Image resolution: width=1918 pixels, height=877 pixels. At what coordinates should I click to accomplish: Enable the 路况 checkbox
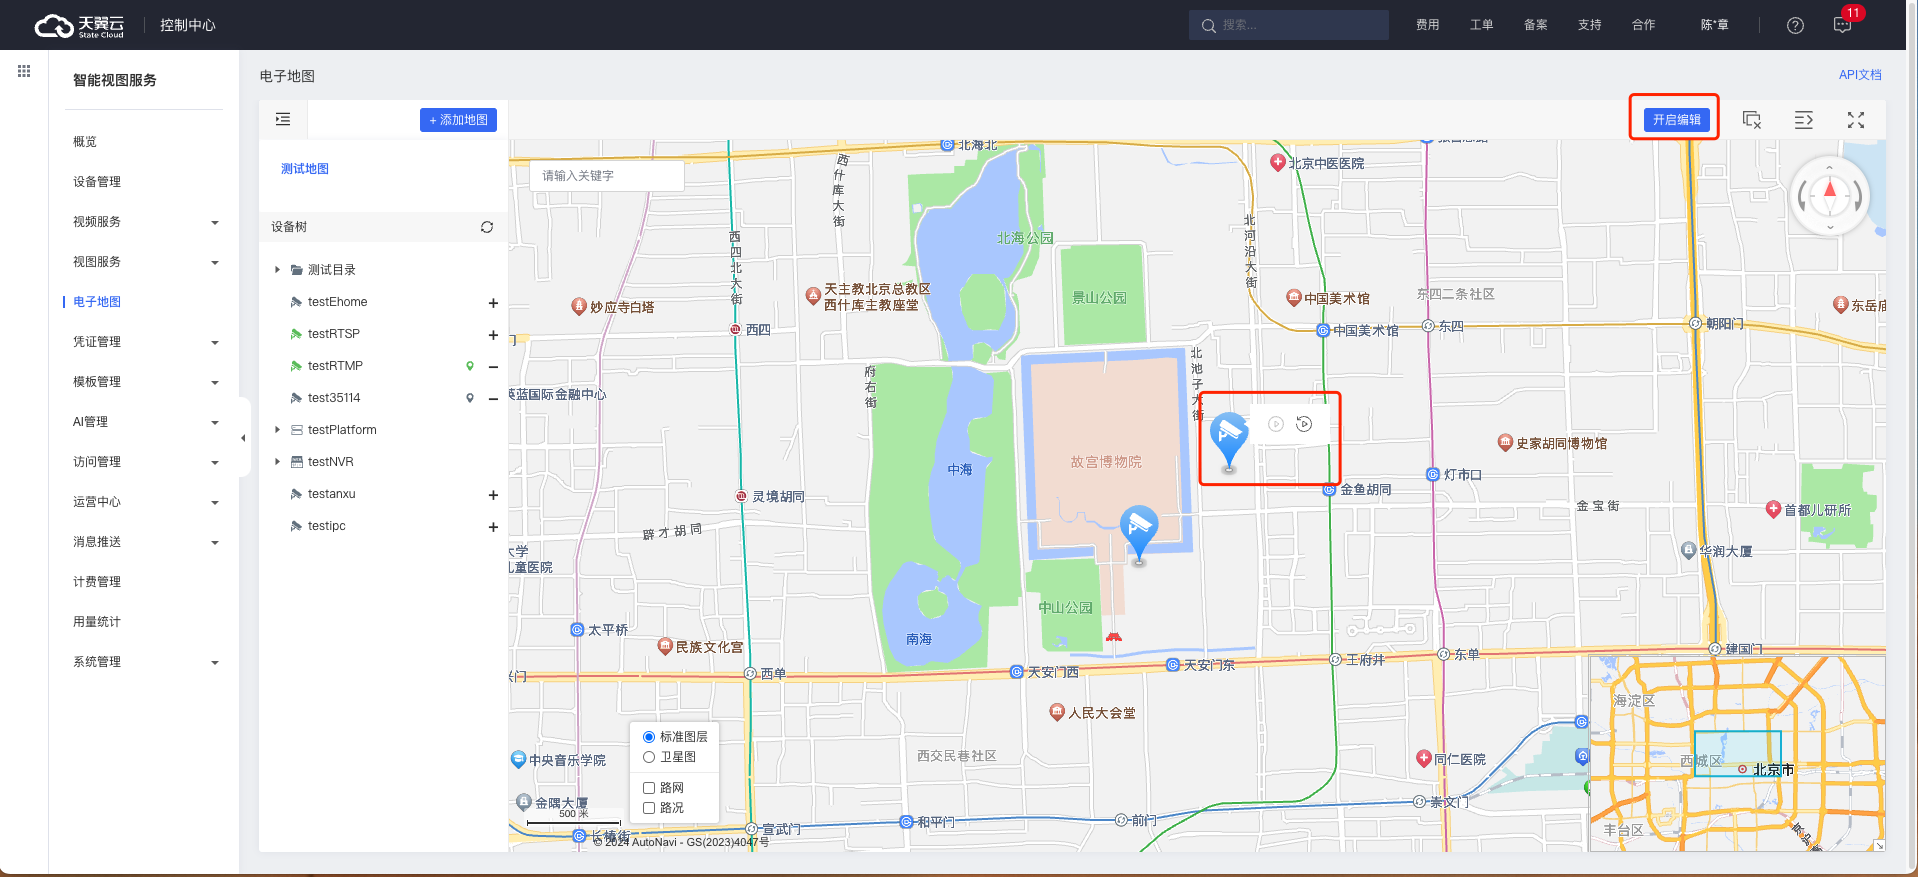tap(649, 808)
